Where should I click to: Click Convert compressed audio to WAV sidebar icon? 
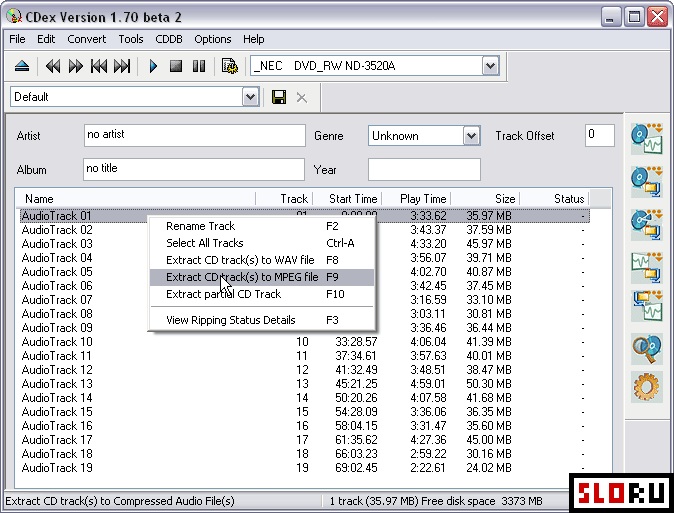pos(646,306)
